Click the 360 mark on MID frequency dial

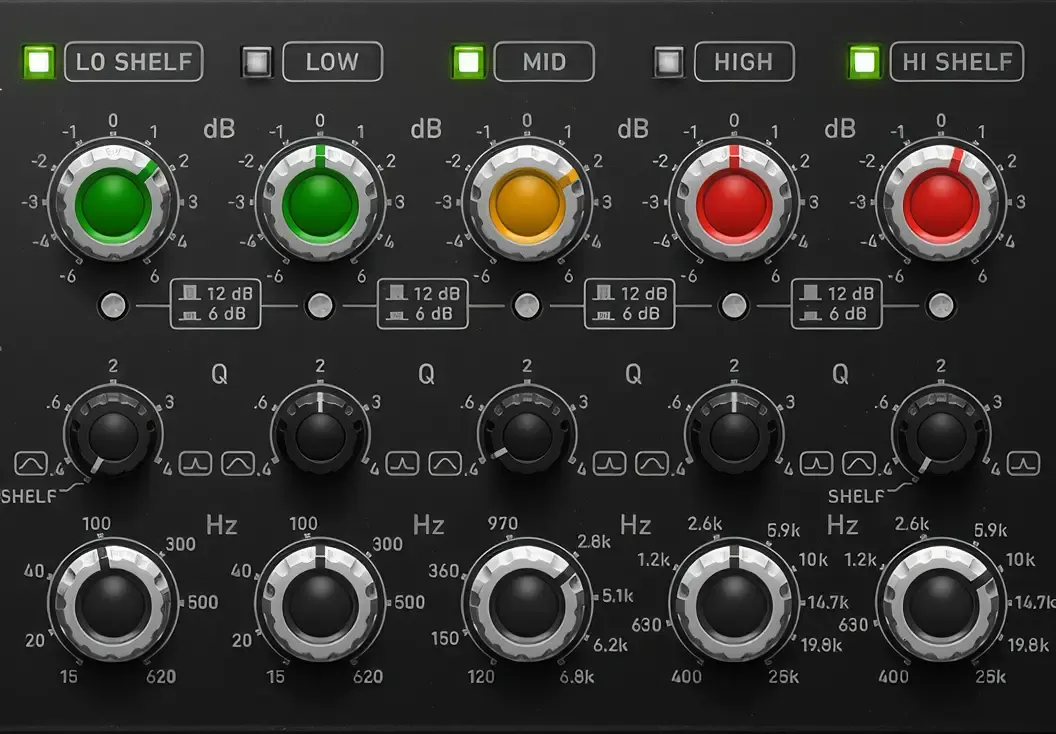point(444,571)
